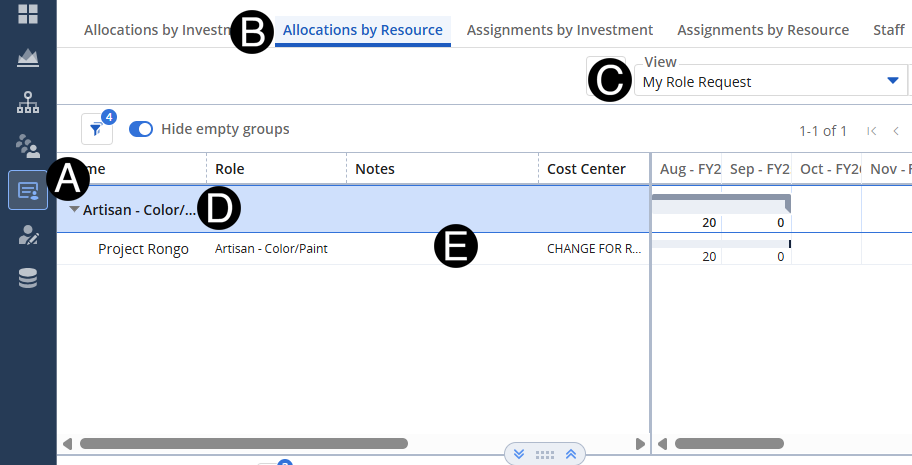The image size is (912, 465).
Task: Click the database stack icon in sidebar
Action: pyautogui.click(x=28, y=278)
